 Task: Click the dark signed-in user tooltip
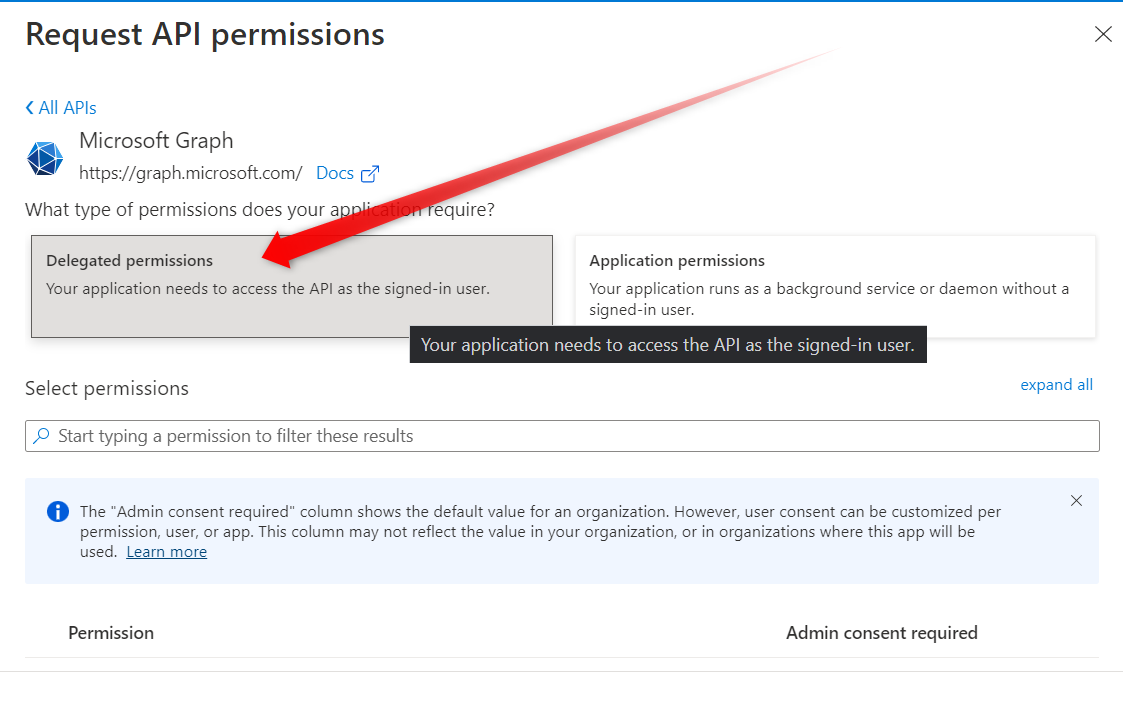pyautogui.click(x=668, y=345)
